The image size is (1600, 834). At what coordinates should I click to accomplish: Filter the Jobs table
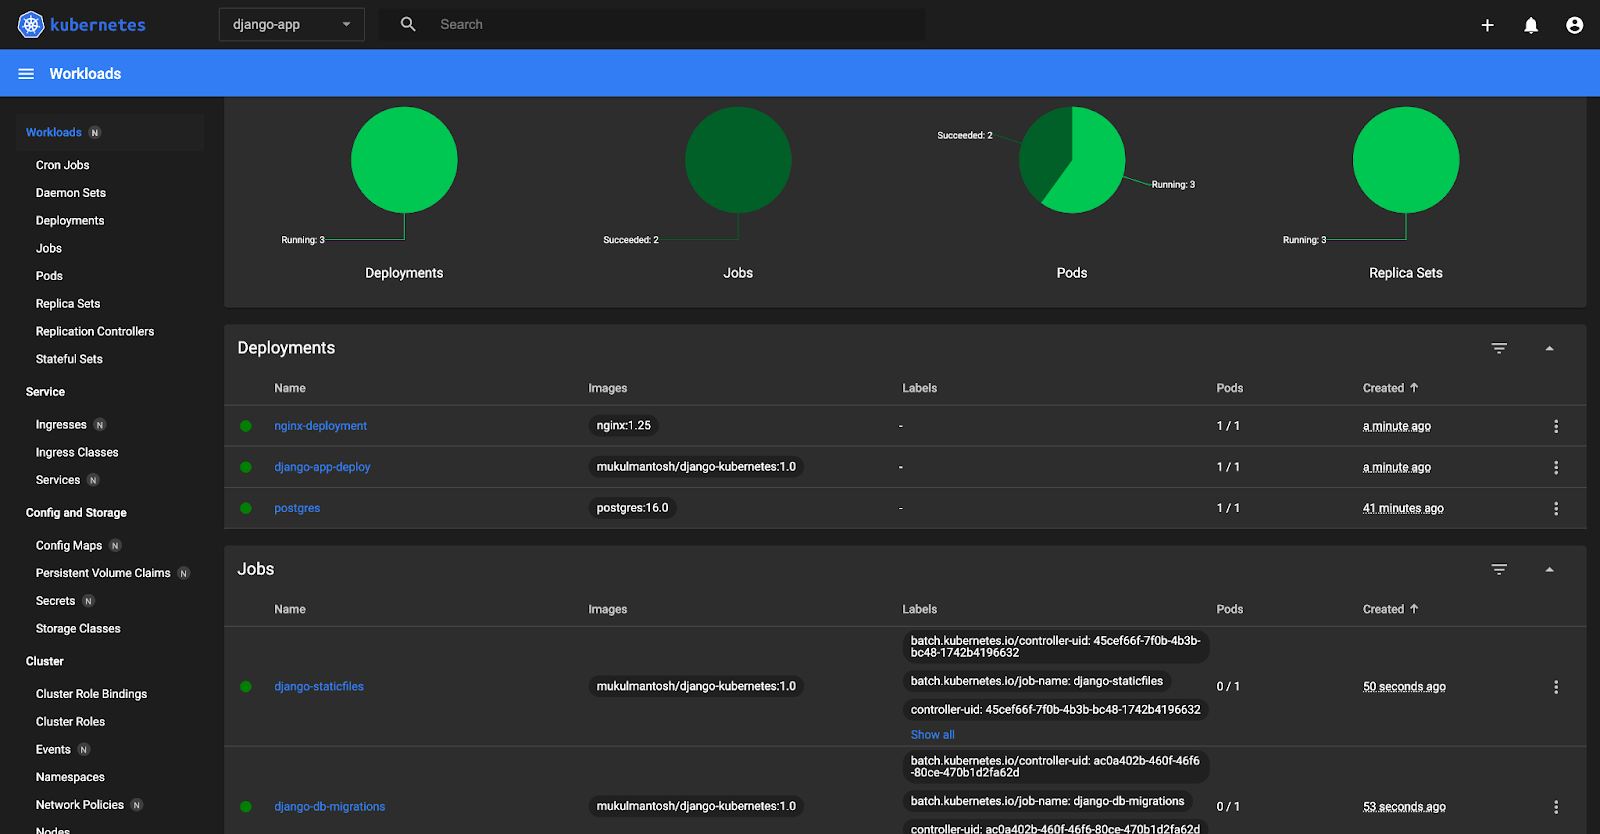1499,569
